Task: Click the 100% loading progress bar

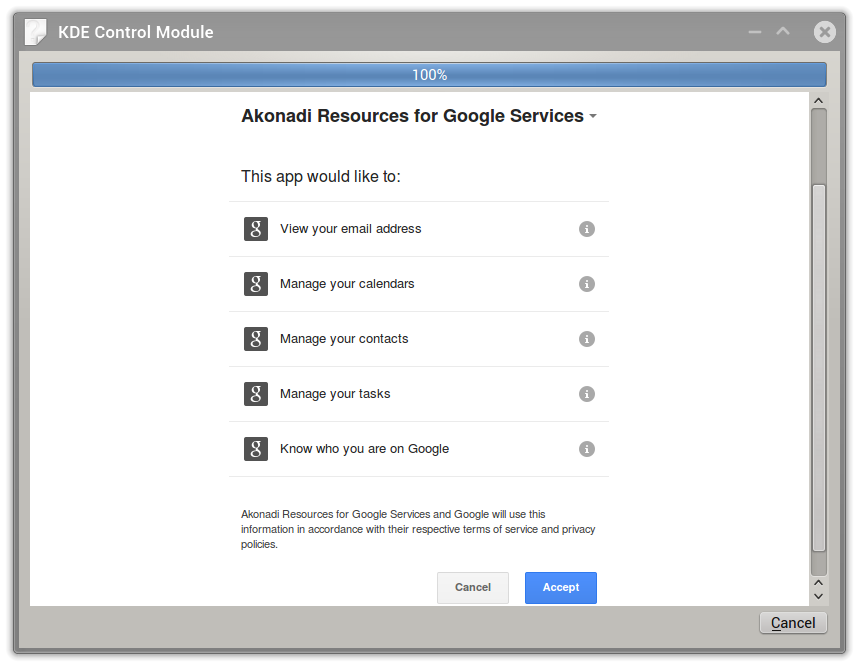Action: point(429,74)
